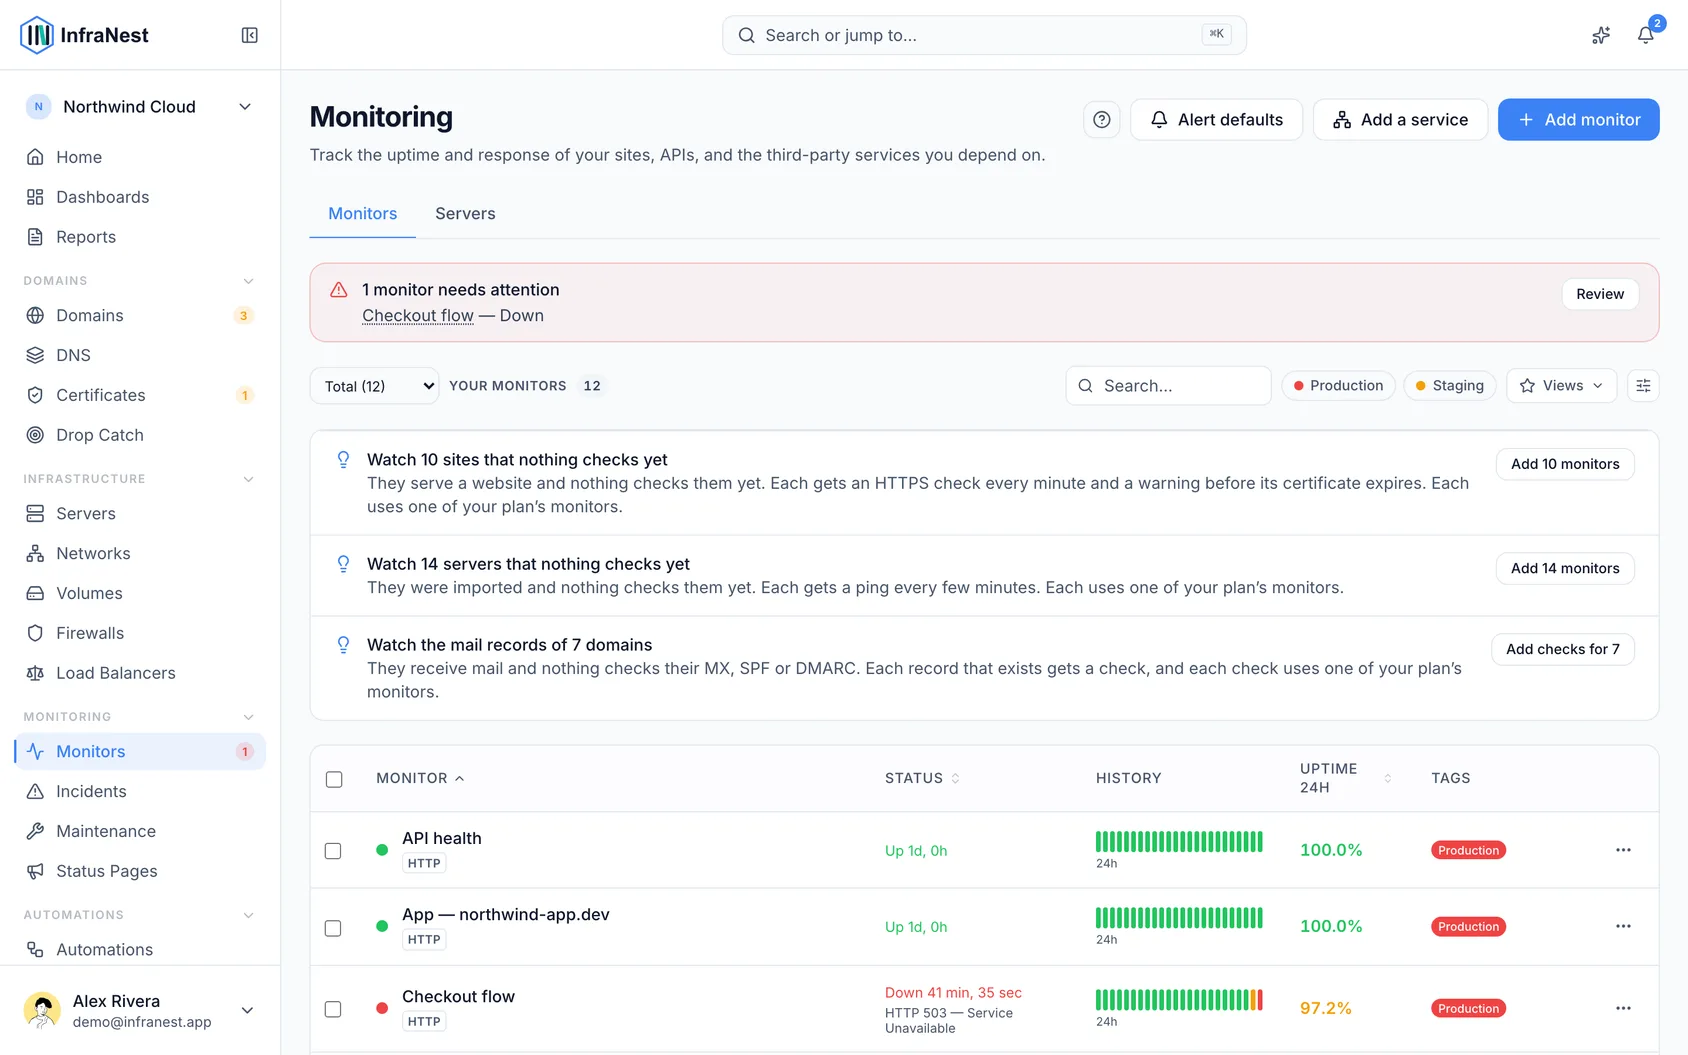1688x1055 pixels.
Task: Select all monitors with the header checkbox
Action: tap(334, 779)
